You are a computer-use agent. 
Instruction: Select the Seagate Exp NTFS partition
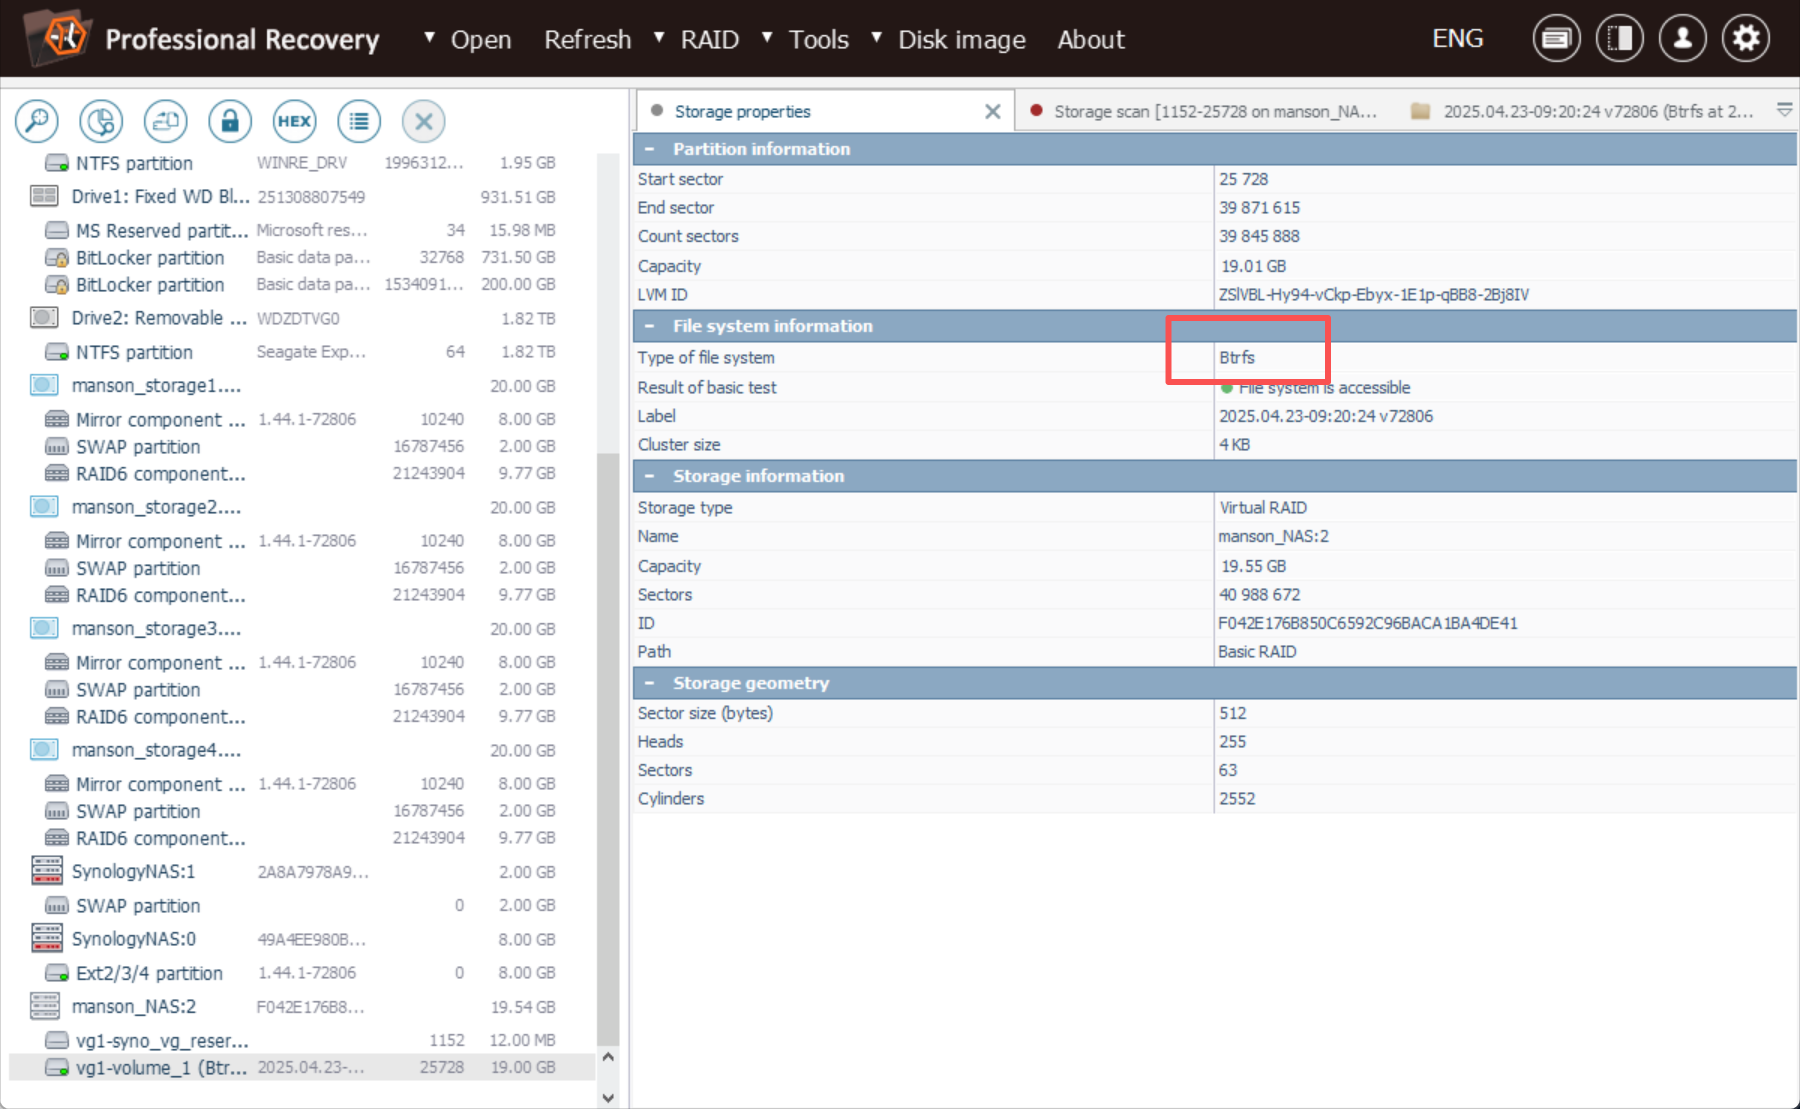click(301, 352)
